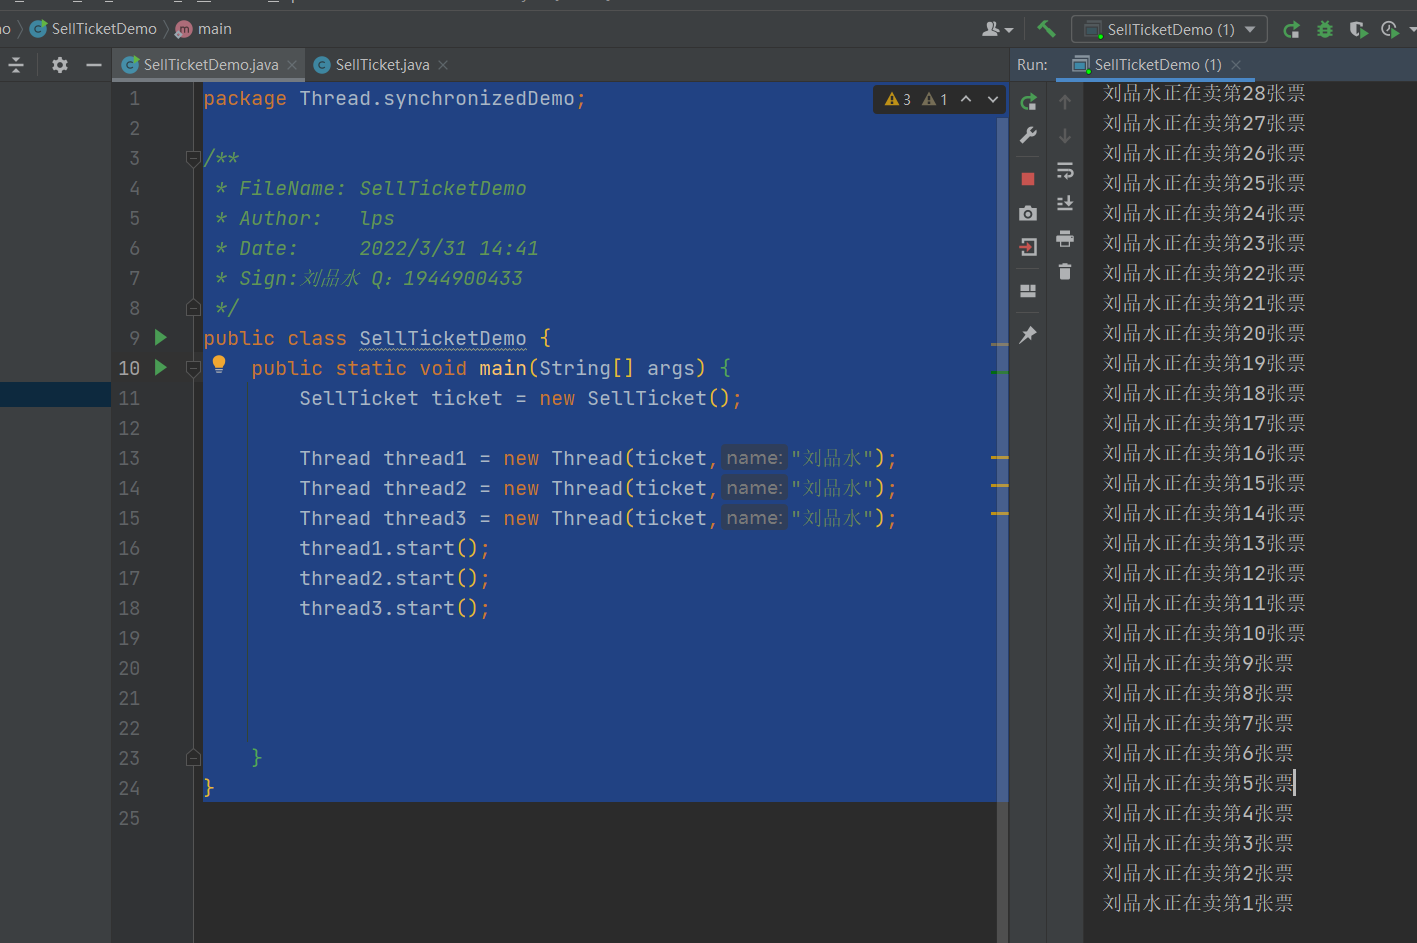The height and width of the screenshot is (943, 1417).
Task: Click the up arrow in console toolbar
Action: (1065, 102)
